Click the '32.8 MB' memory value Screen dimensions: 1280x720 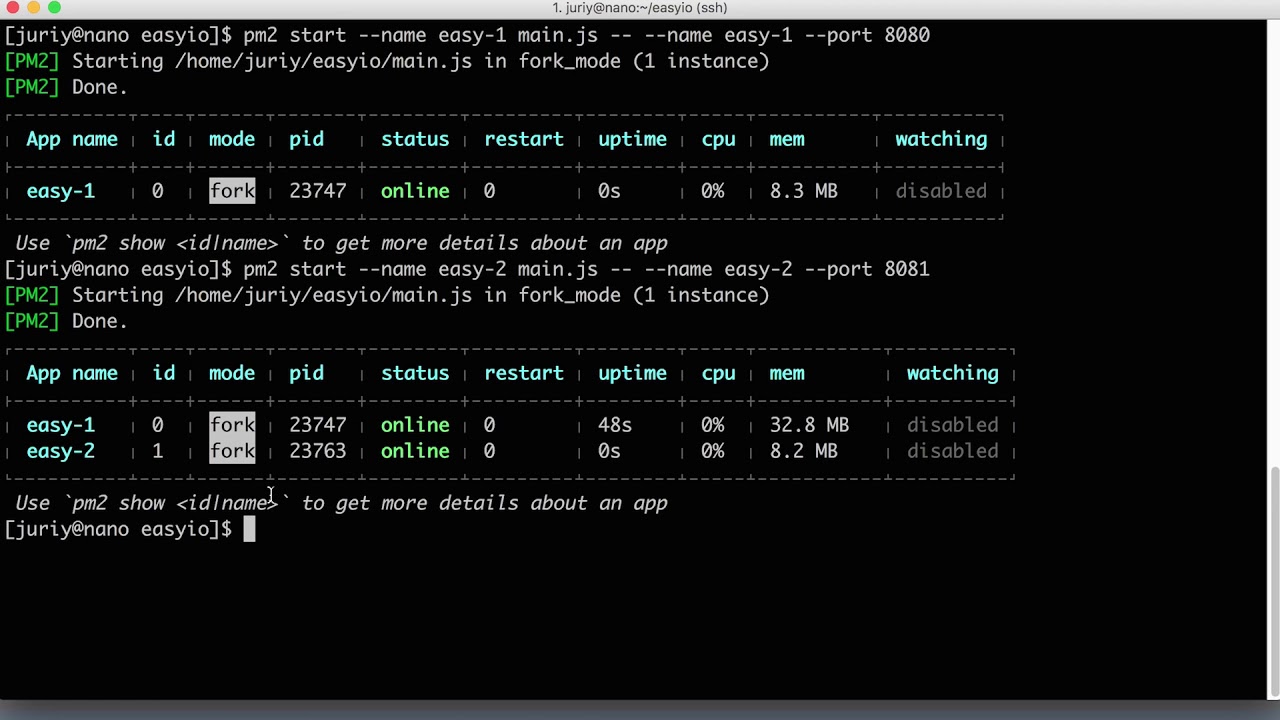pos(809,425)
